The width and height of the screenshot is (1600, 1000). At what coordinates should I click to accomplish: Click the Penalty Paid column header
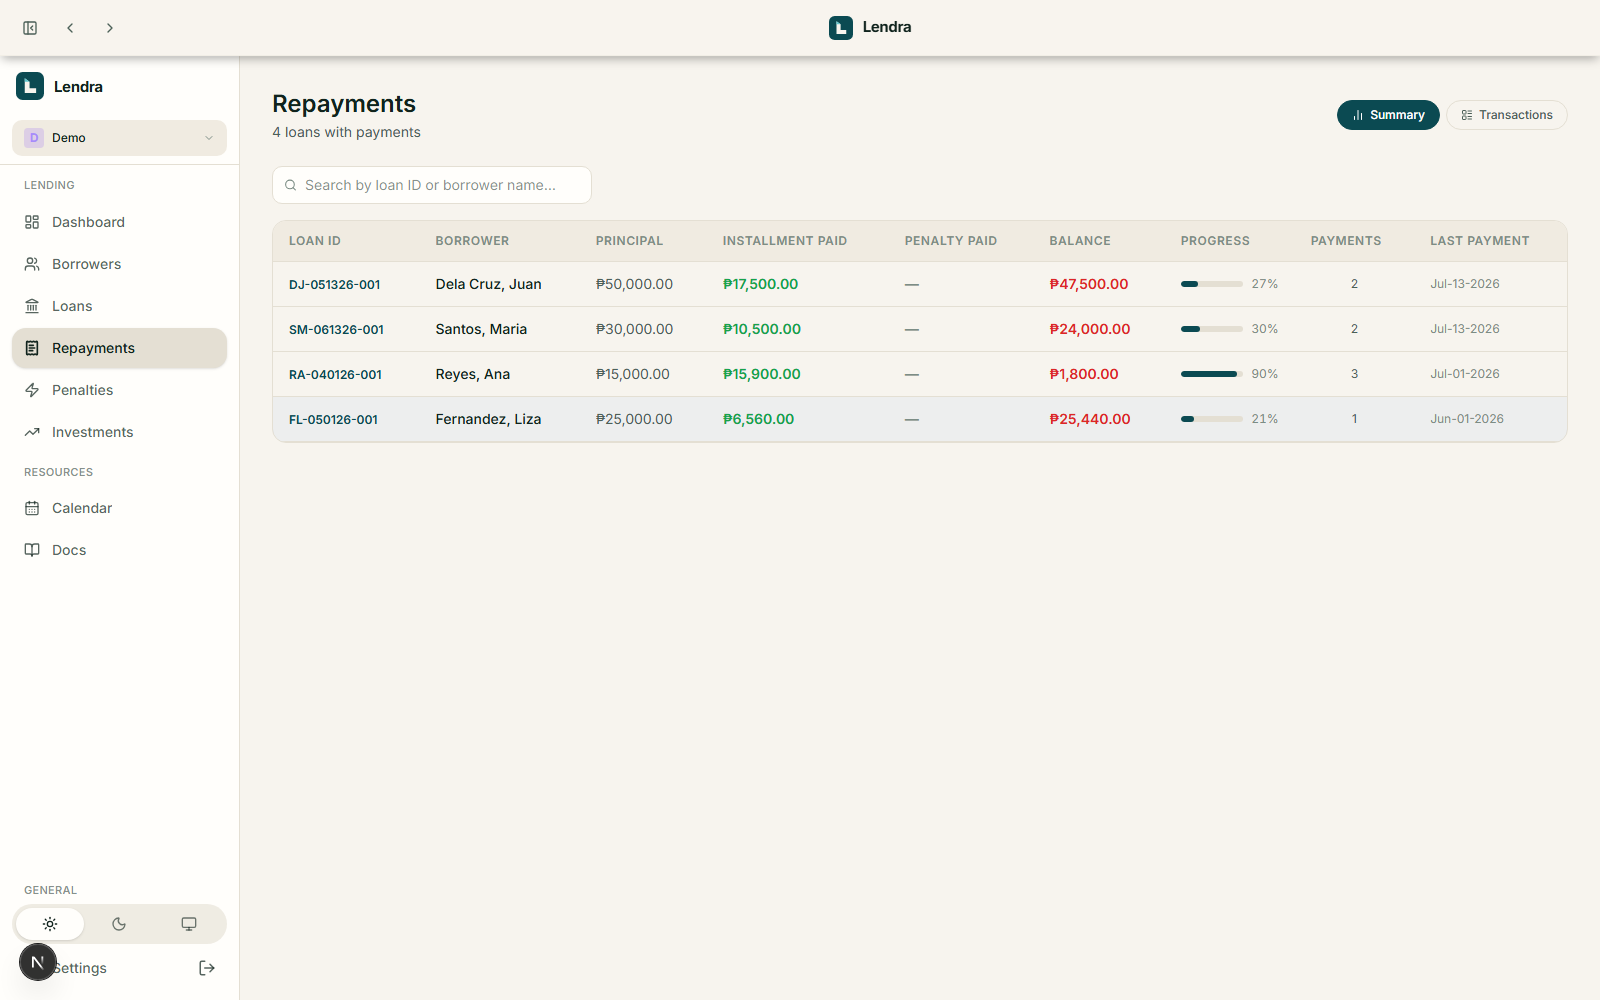(x=951, y=241)
